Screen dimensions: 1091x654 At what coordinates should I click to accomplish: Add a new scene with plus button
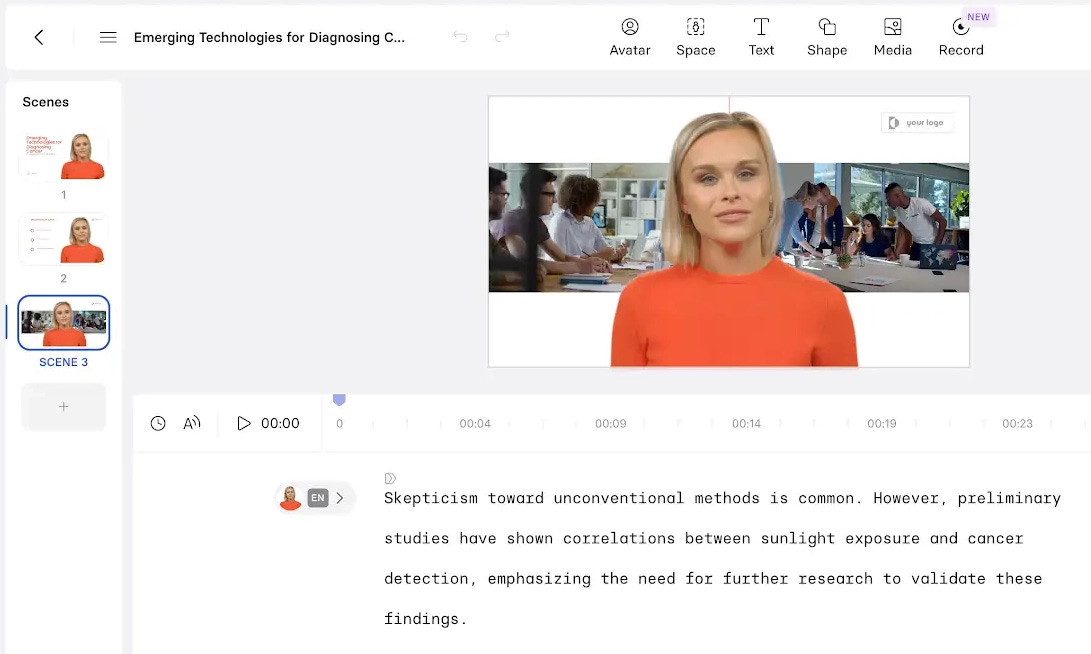pyautogui.click(x=63, y=406)
